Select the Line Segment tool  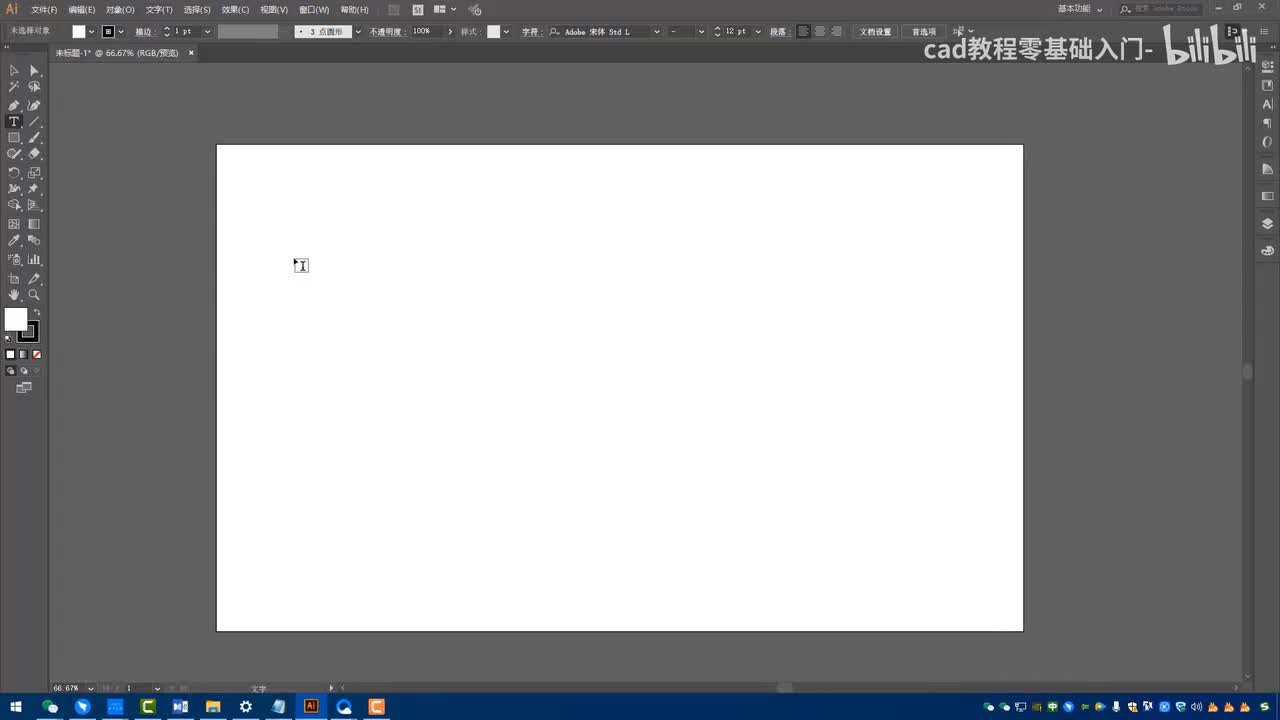[x=34, y=122]
